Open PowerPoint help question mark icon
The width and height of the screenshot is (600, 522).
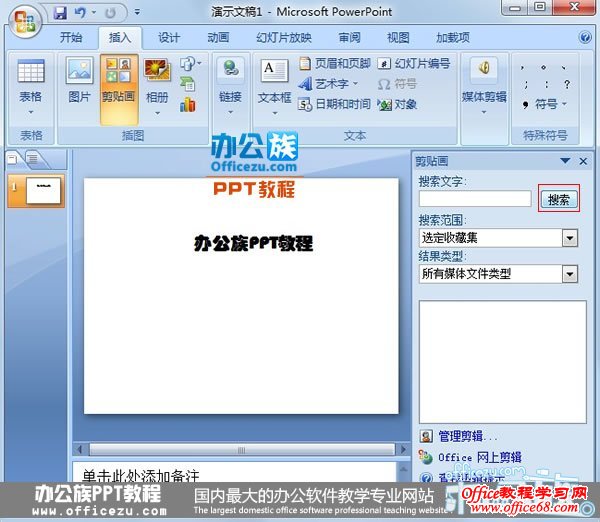(x=586, y=37)
